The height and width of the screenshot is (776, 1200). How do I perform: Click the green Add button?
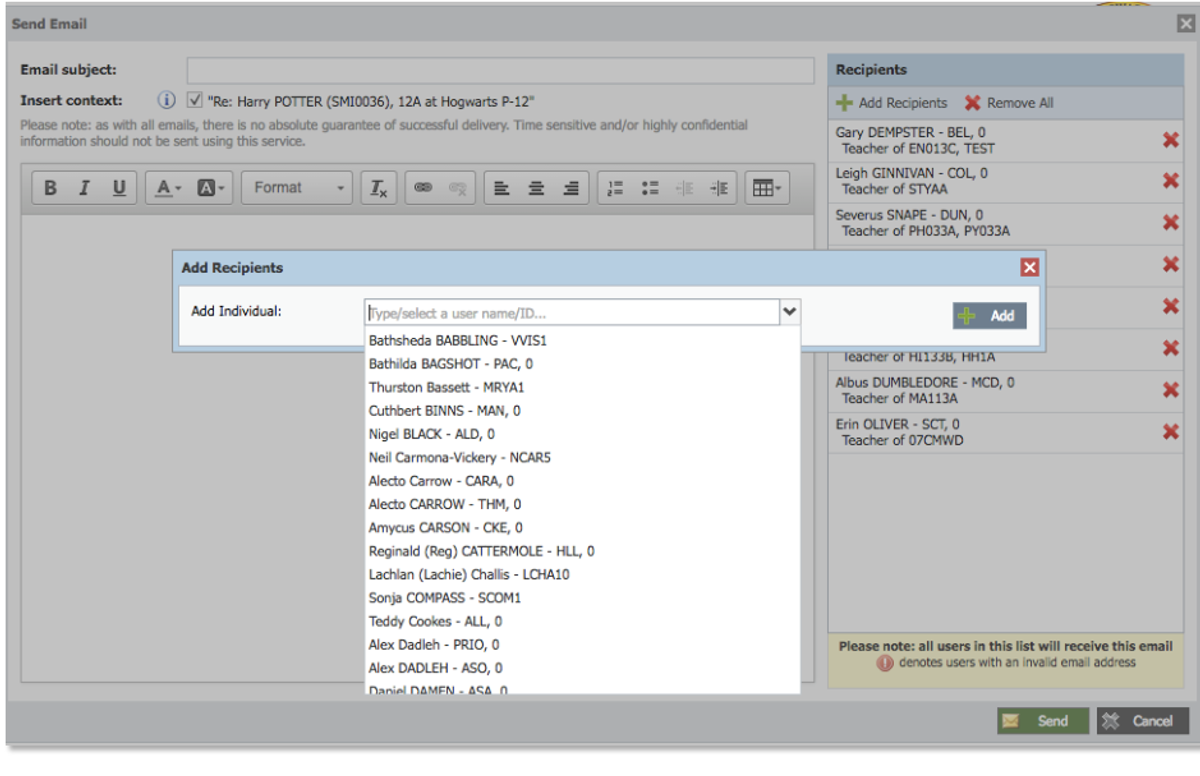coord(989,316)
